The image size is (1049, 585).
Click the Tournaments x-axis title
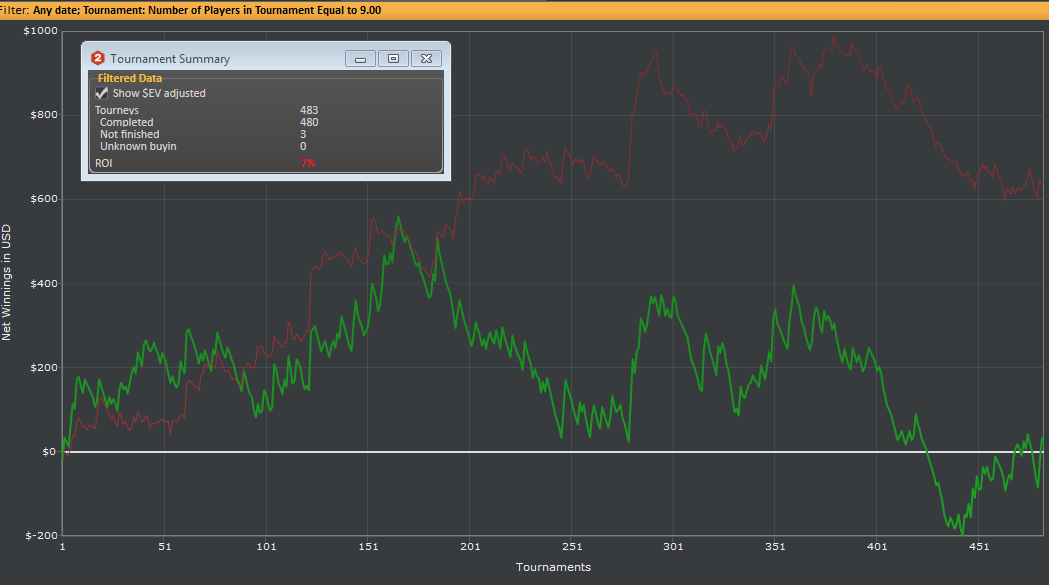tap(553, 567)
